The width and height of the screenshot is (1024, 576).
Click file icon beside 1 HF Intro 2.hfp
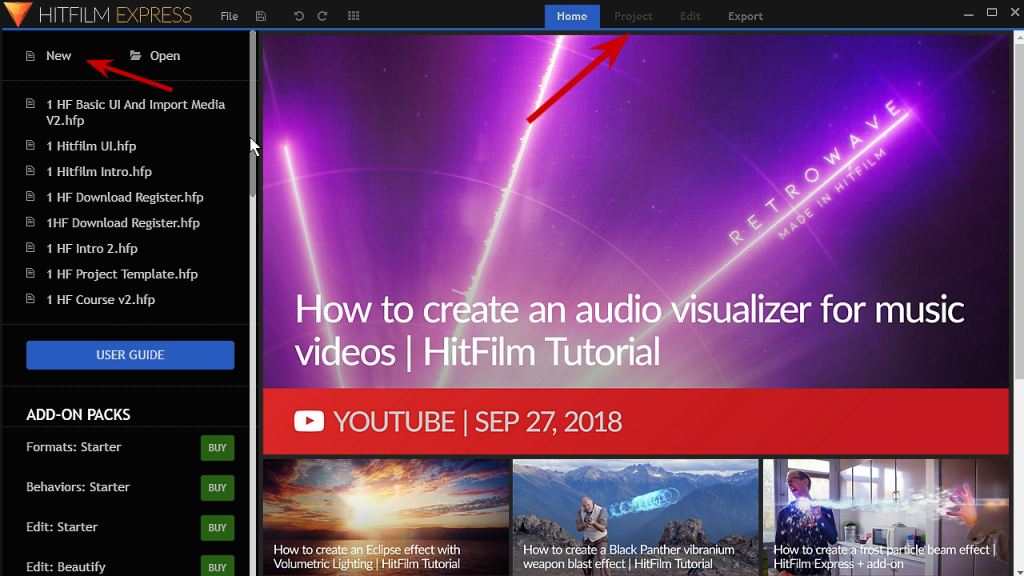[30, 248]
